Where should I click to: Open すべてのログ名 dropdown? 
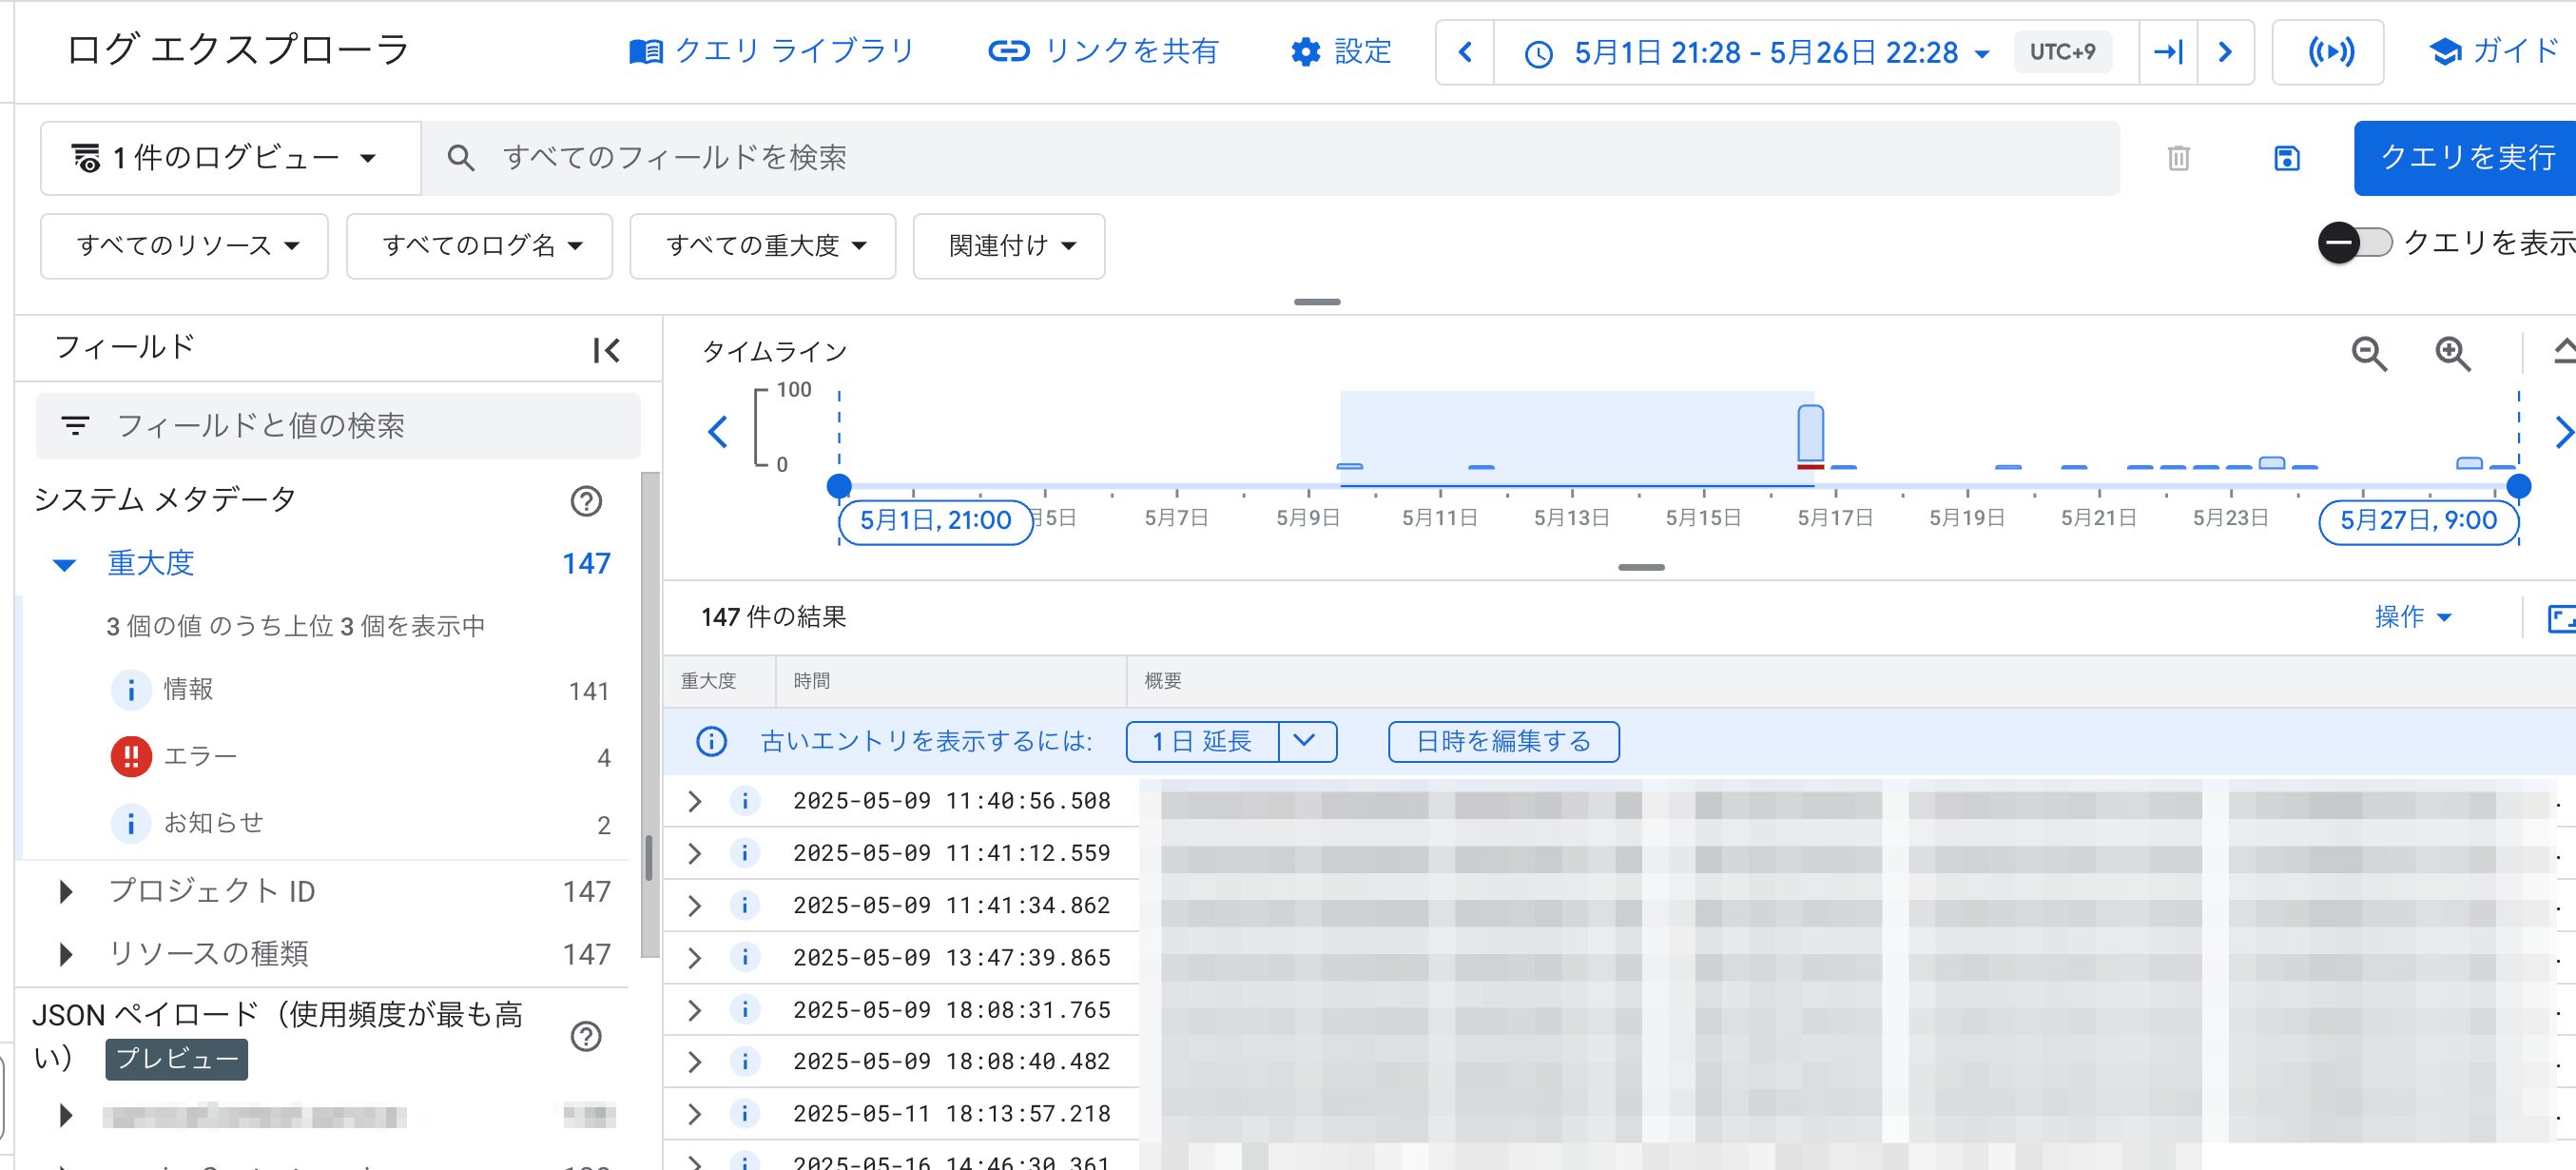tap(480, 246)
